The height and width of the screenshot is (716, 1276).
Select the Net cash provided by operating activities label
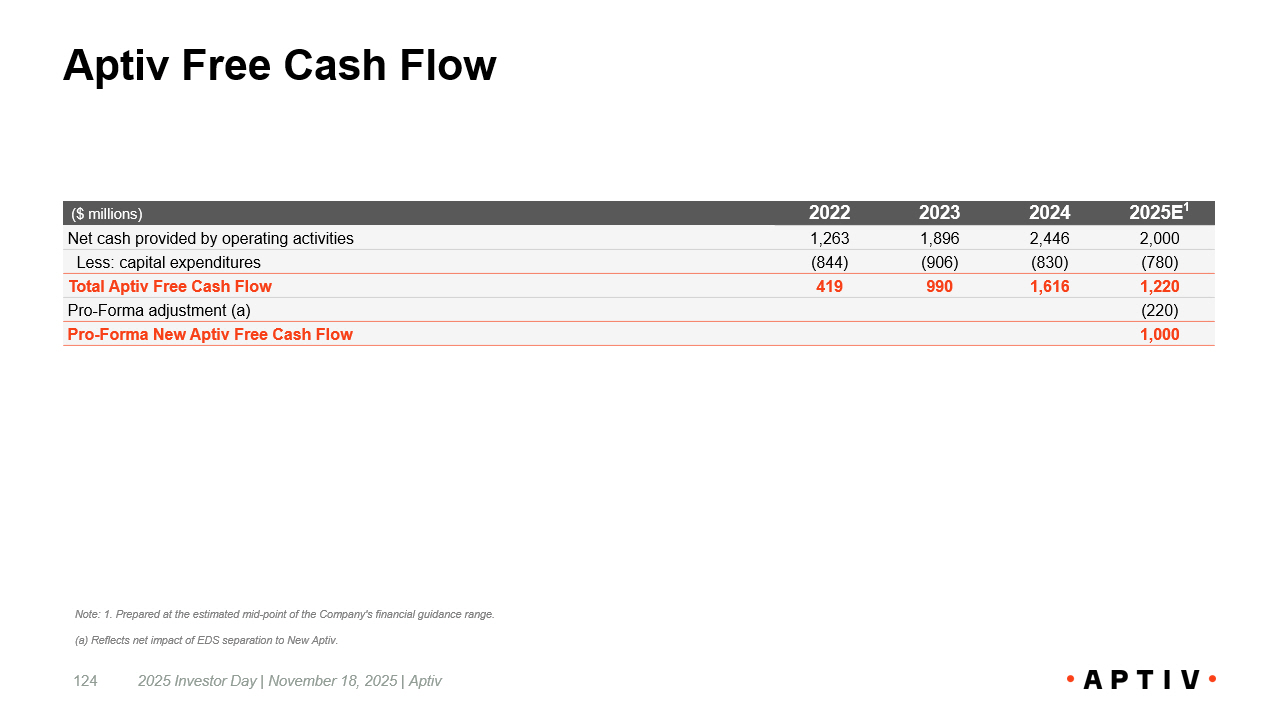pos(211,238)
